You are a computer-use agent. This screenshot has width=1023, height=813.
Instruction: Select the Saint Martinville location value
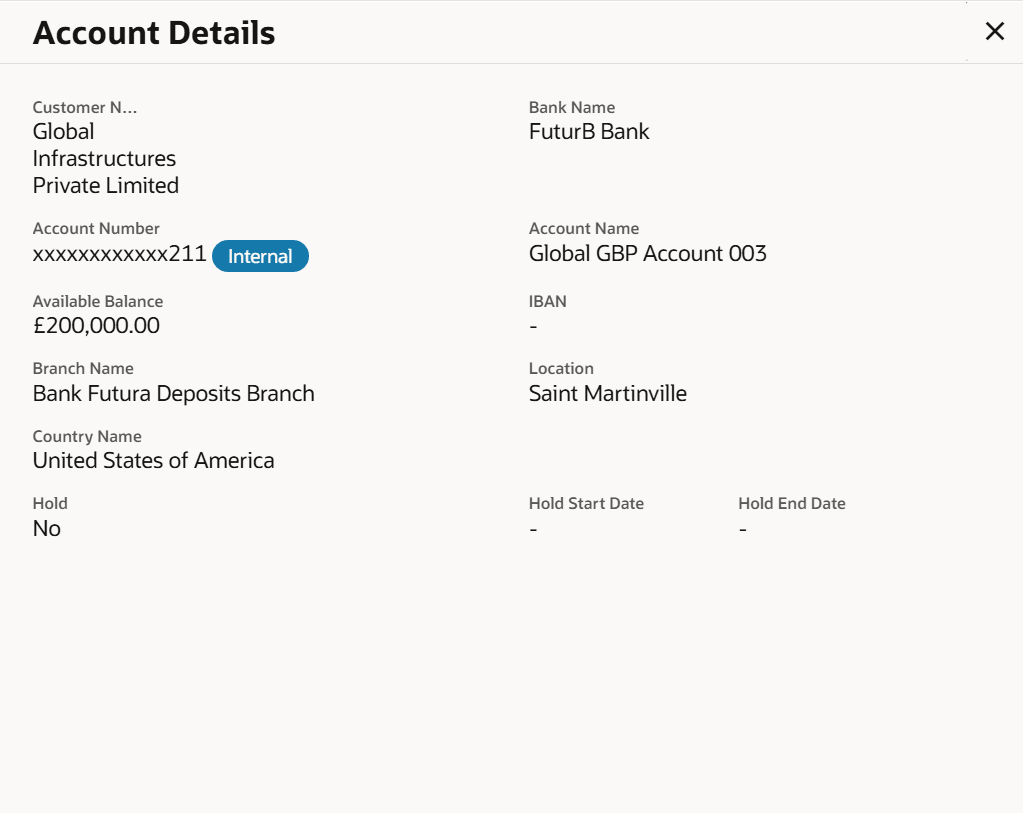coord(607,394)
